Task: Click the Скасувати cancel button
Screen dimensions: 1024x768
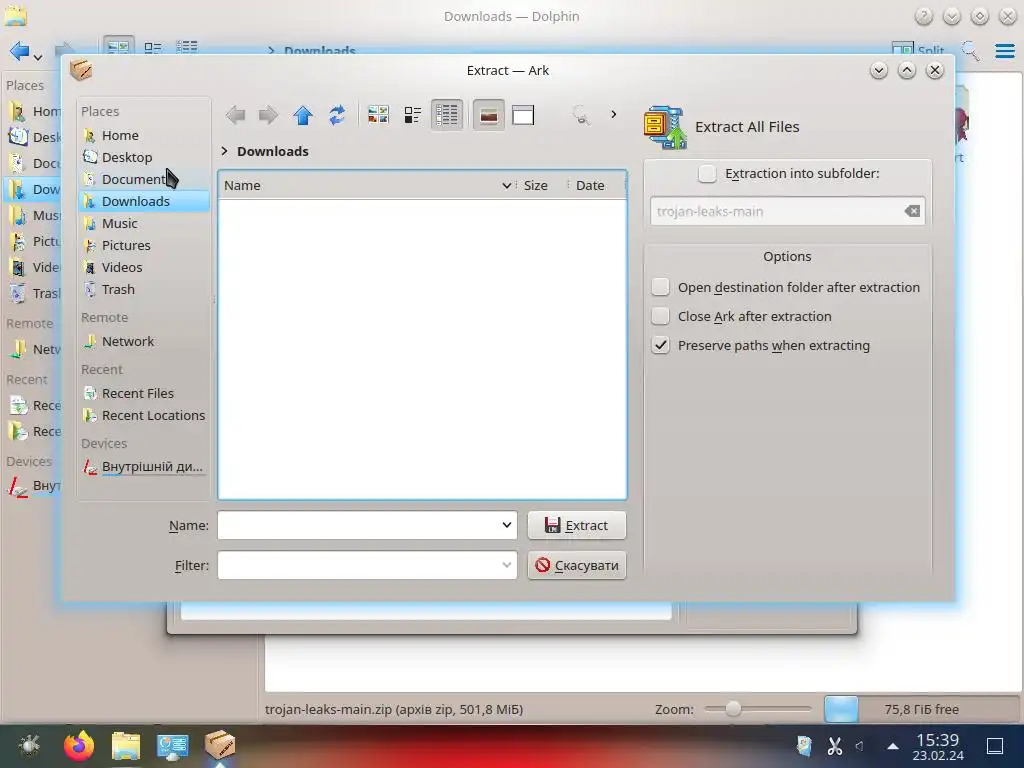Action: coord(577,565)
